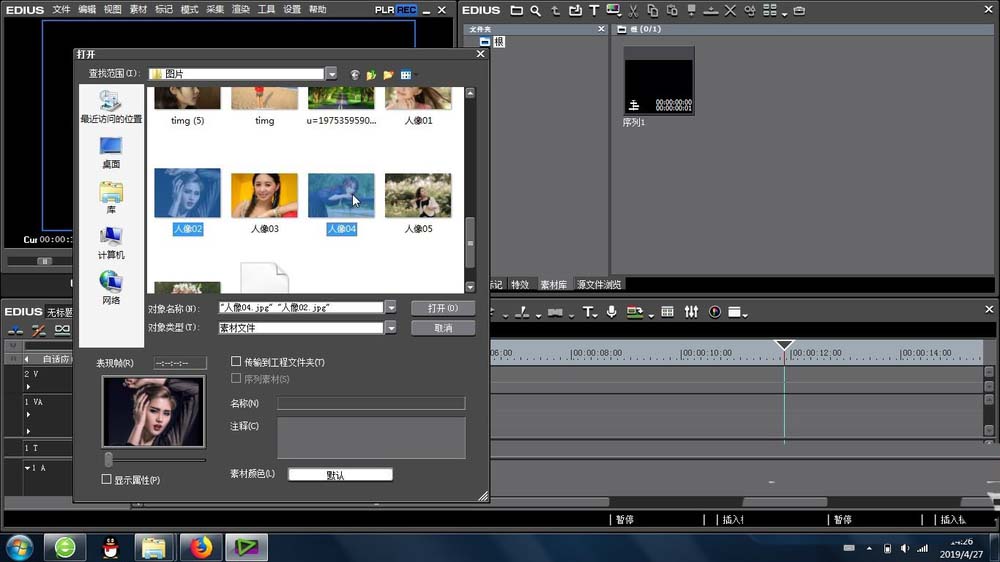The height and width of the screenshot is (562, 1000).
Task: Click the infinity link mode icon on timeline
Action: 62,330
